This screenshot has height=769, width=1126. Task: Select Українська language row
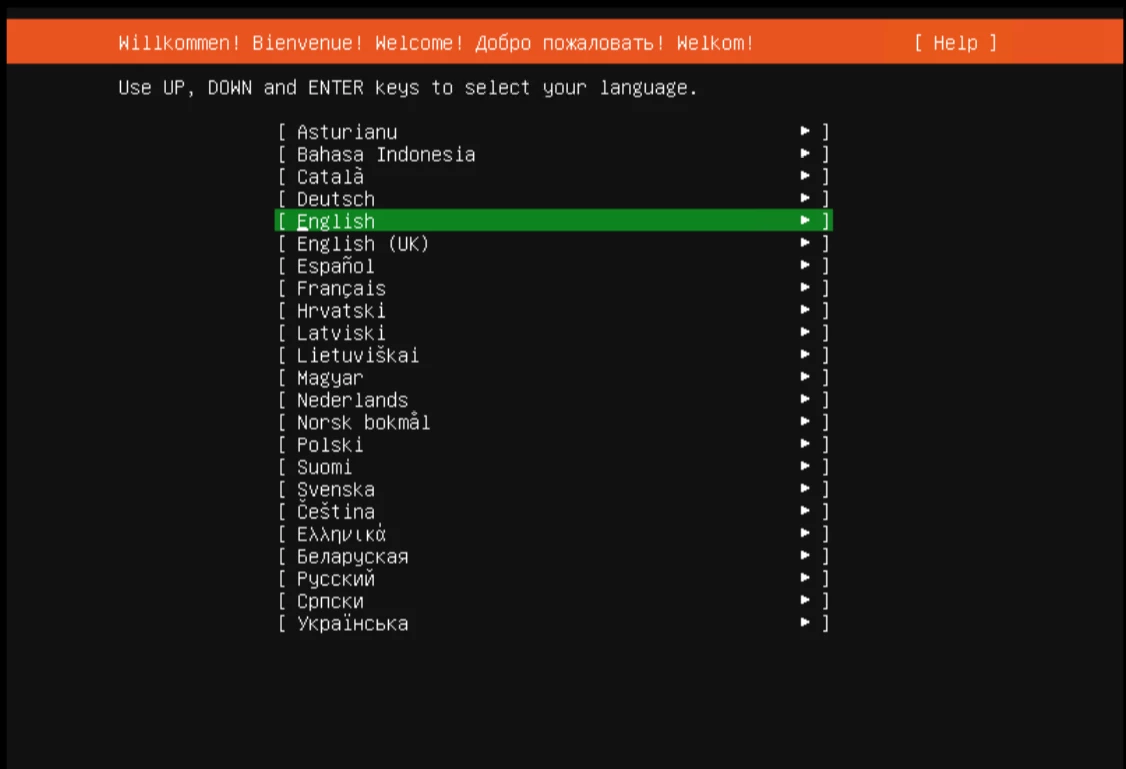554,623
